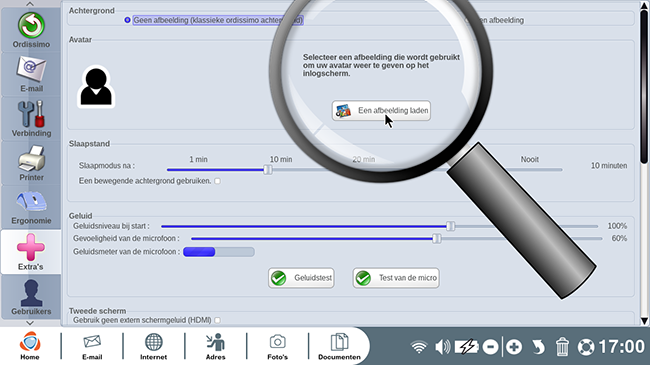Open the lifebuoy help icon
650x365 pixels.
click(x=586, y=347)
